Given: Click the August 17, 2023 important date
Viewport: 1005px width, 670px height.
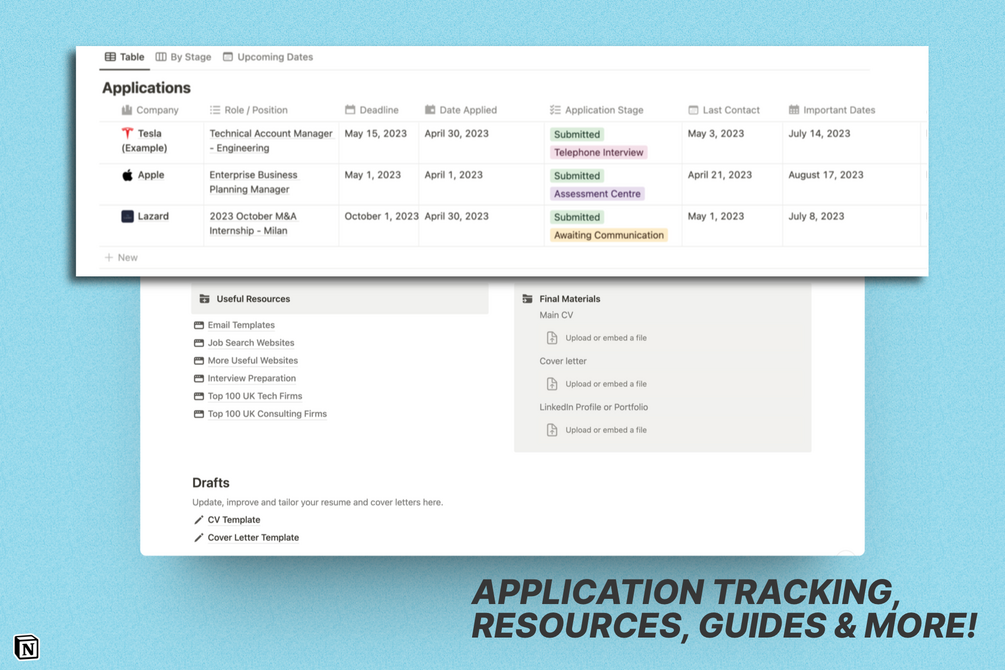Looking at the screenshot, I should tap(826, 175).
